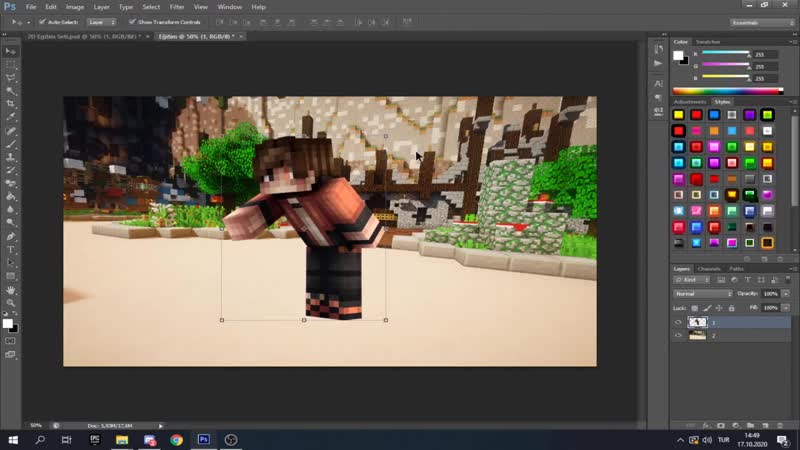Toggle the Auto-Select checkbox

42,22
